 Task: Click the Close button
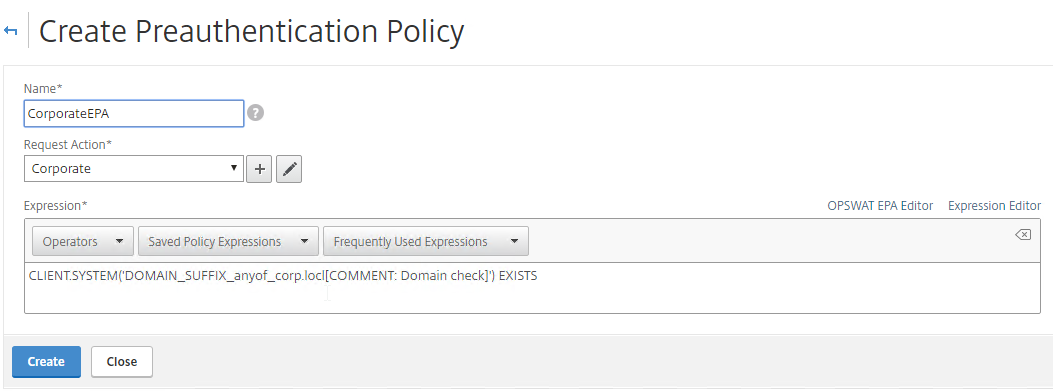122,361
